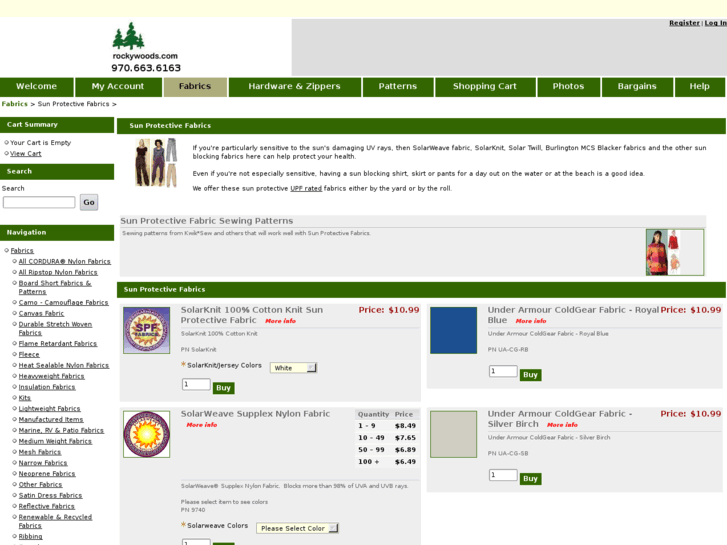Screen dimensions: 727x545
Task: Click the sewing patterns jacket thumbnail
Action: click(x=675, y=252)
